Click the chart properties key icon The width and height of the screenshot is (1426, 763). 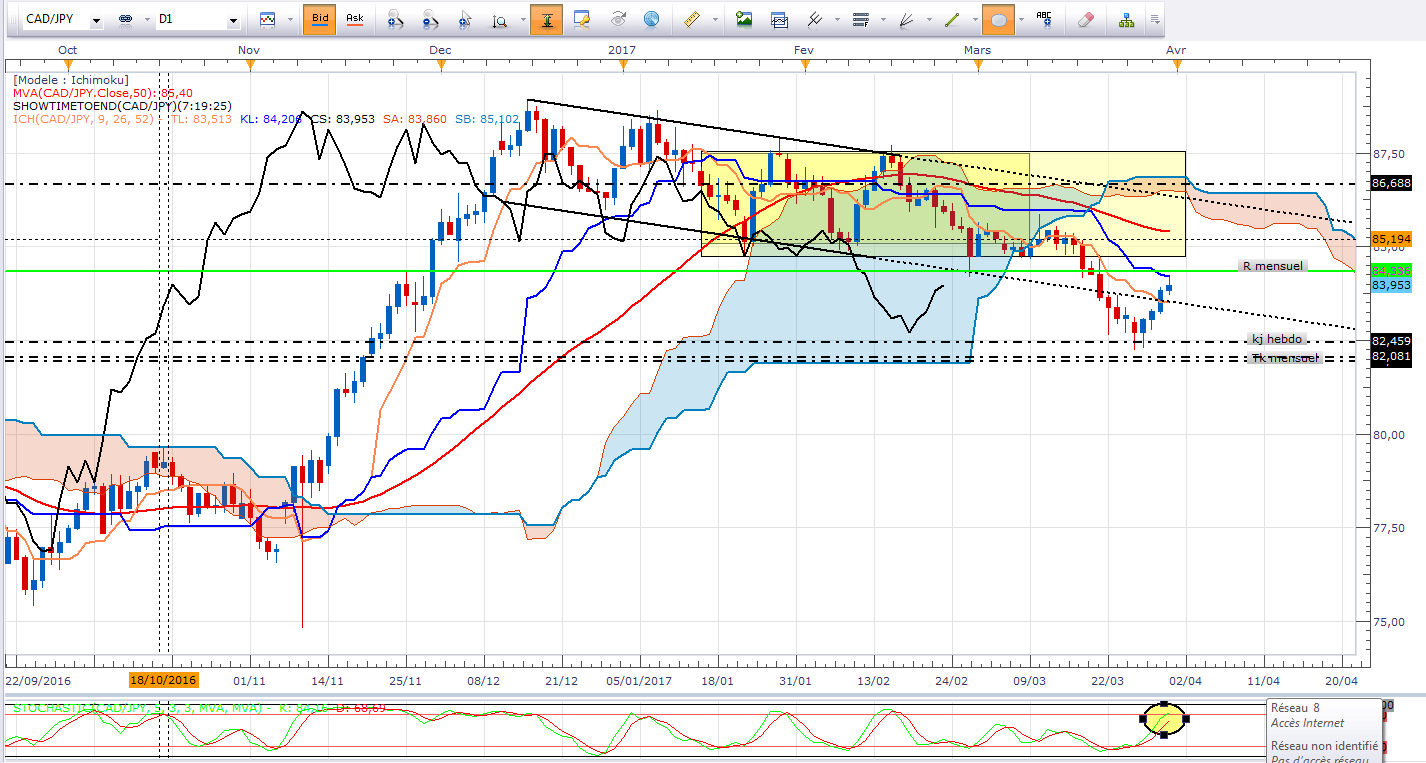583,20
